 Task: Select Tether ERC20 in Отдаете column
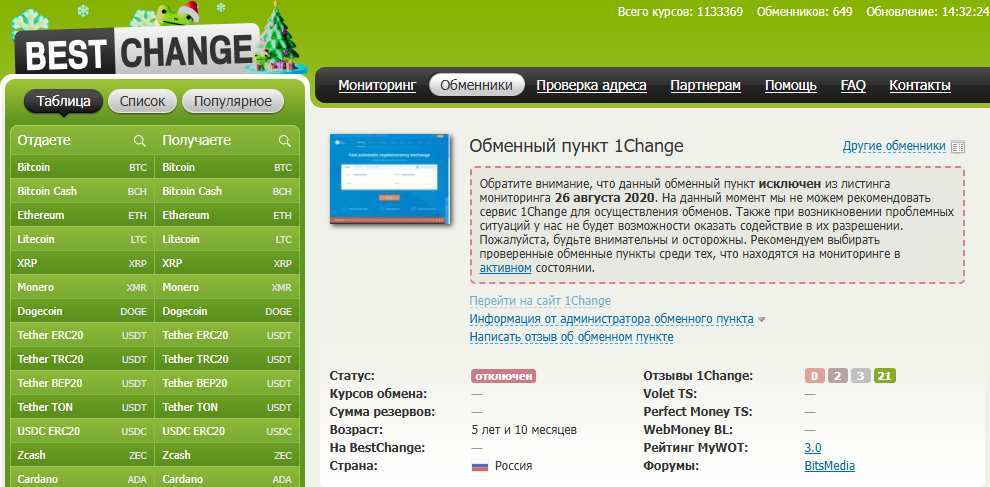coord(82,335)
